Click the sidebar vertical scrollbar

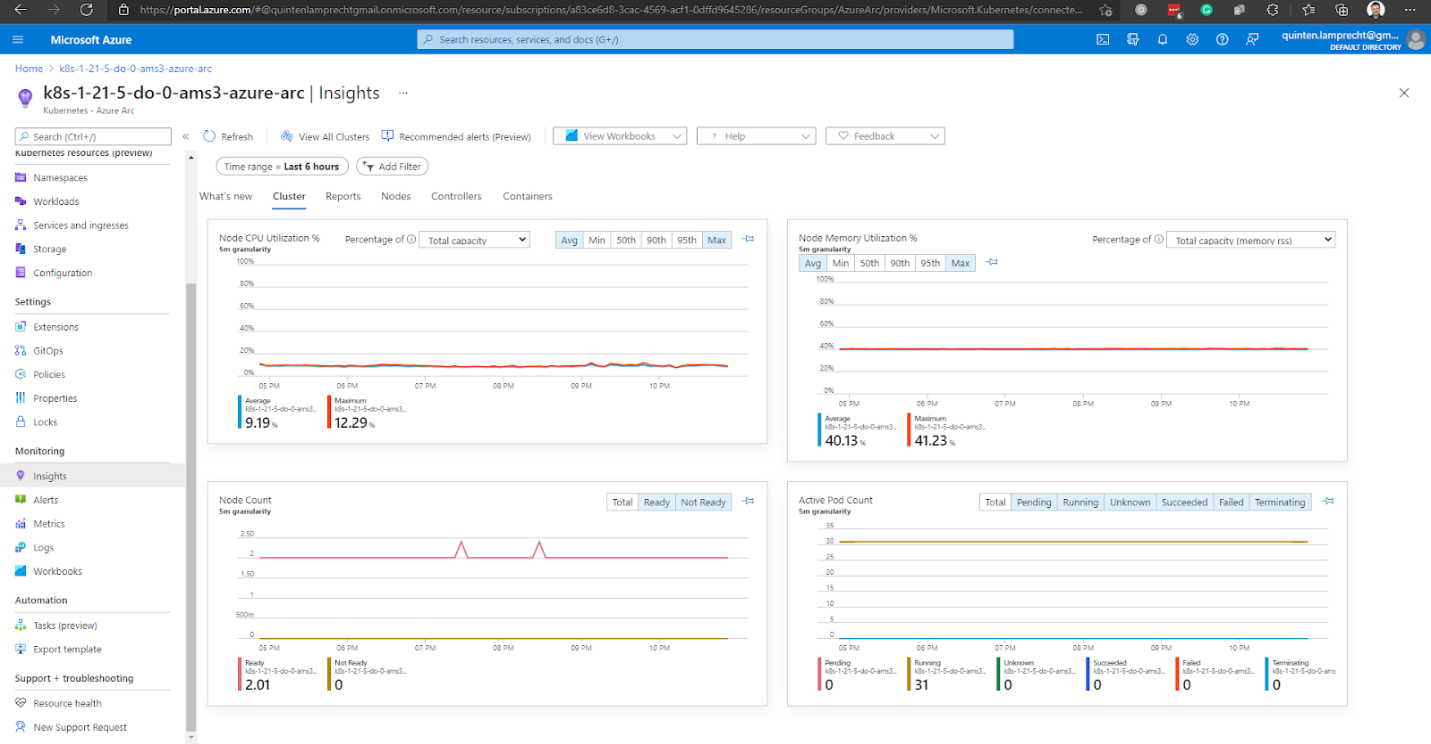click(191, 505)
